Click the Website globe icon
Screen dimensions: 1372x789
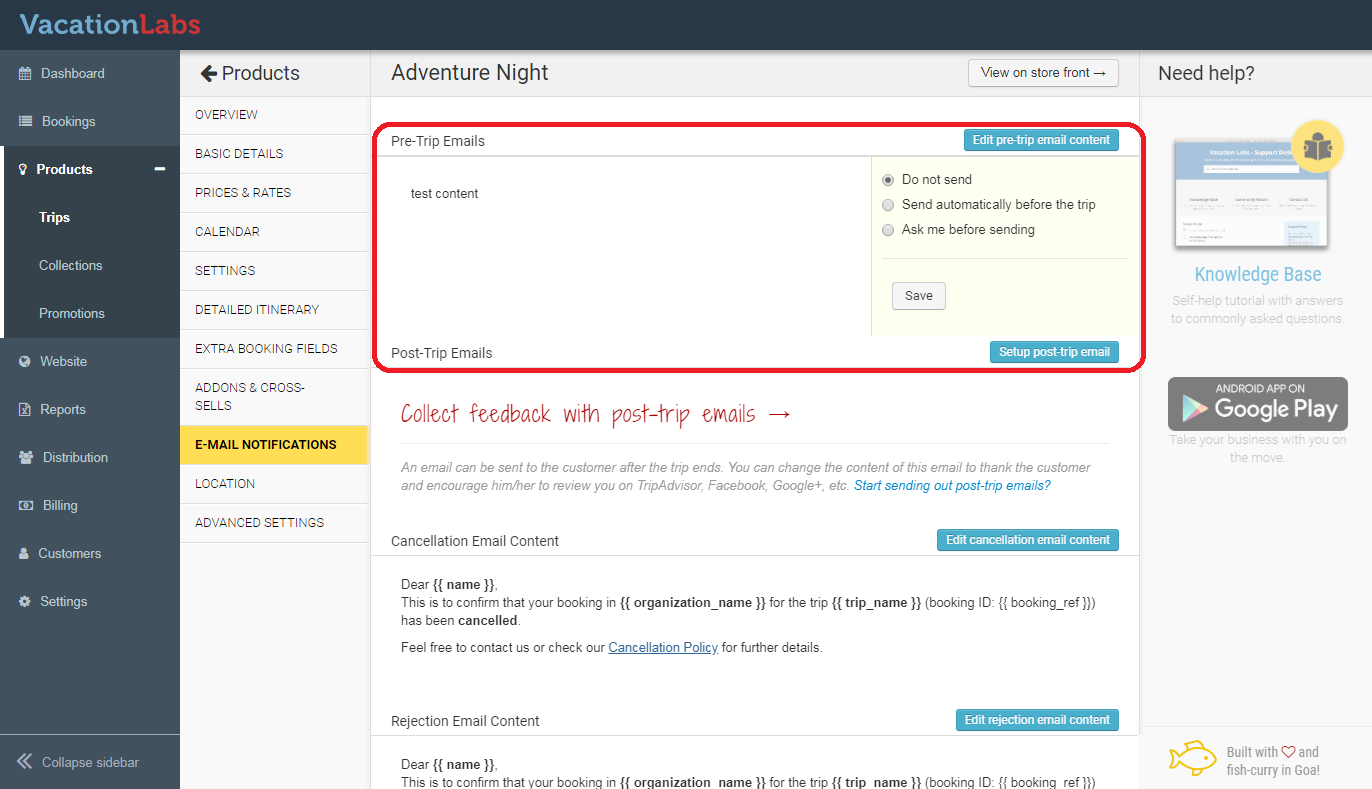pos(25,362)
